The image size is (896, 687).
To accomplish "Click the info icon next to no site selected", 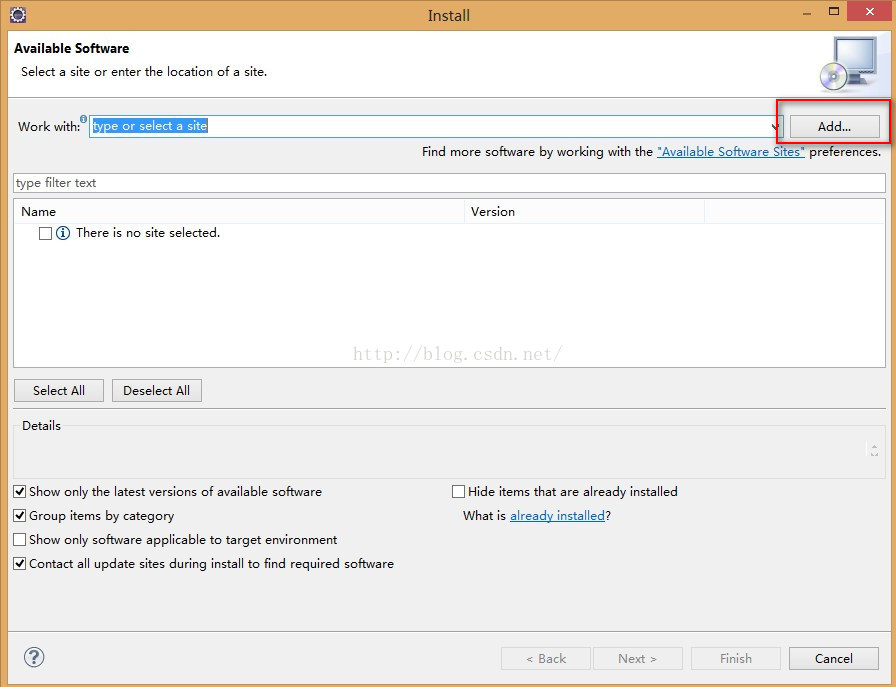I will 63,233.
